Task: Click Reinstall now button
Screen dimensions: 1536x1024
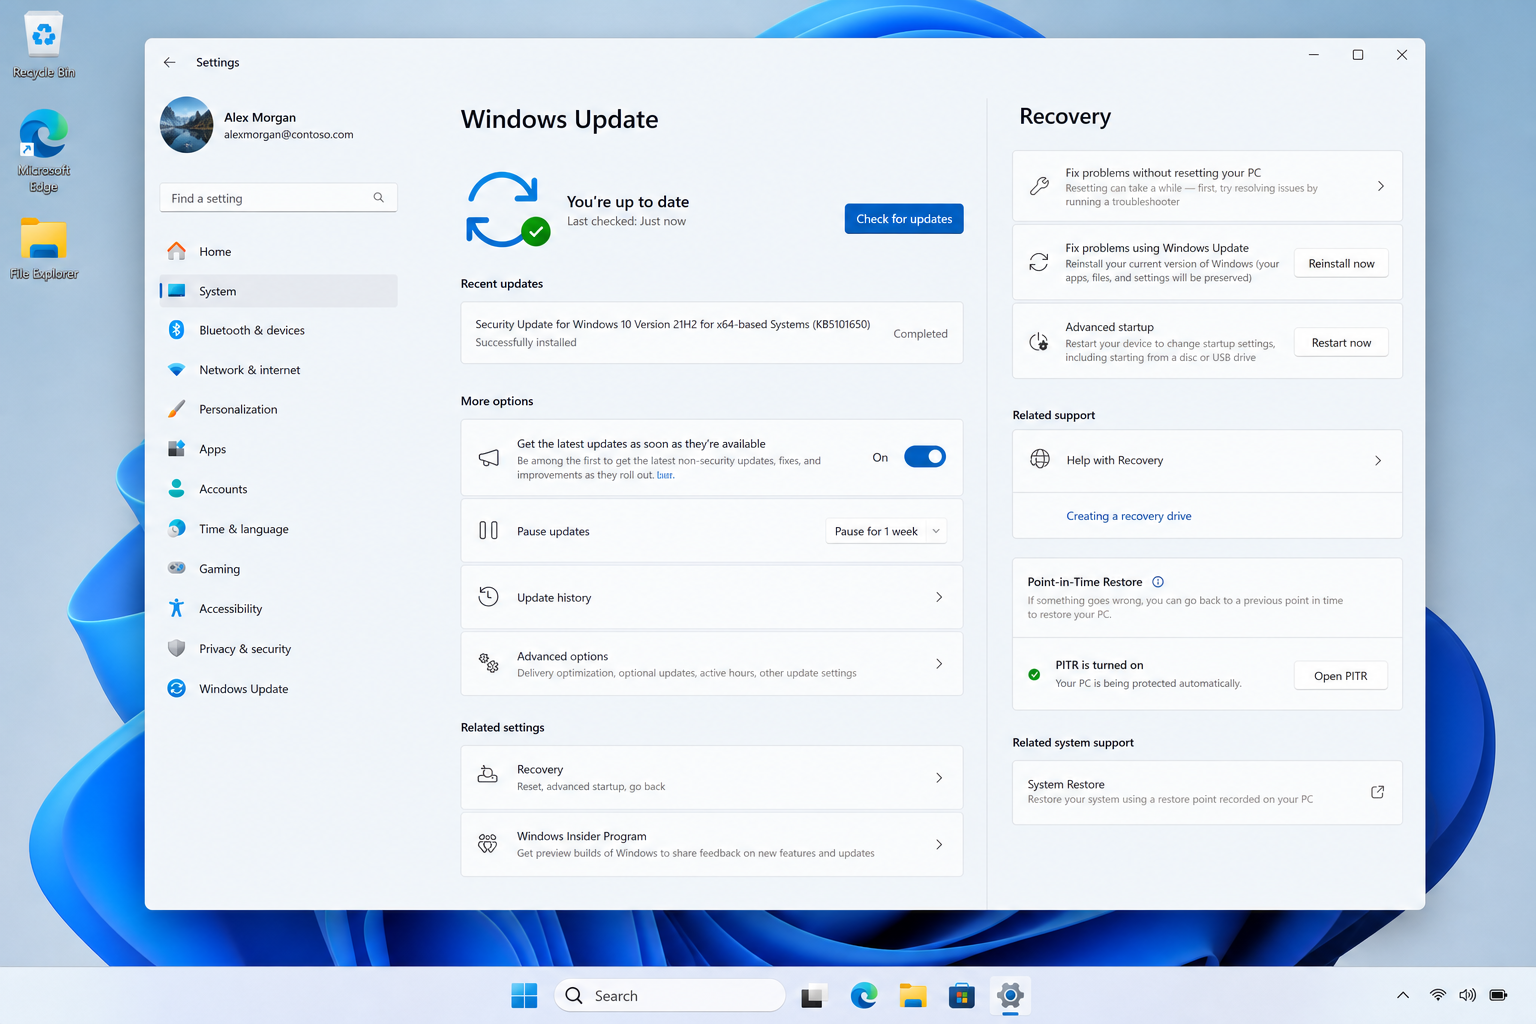Action: (1341, 263)
